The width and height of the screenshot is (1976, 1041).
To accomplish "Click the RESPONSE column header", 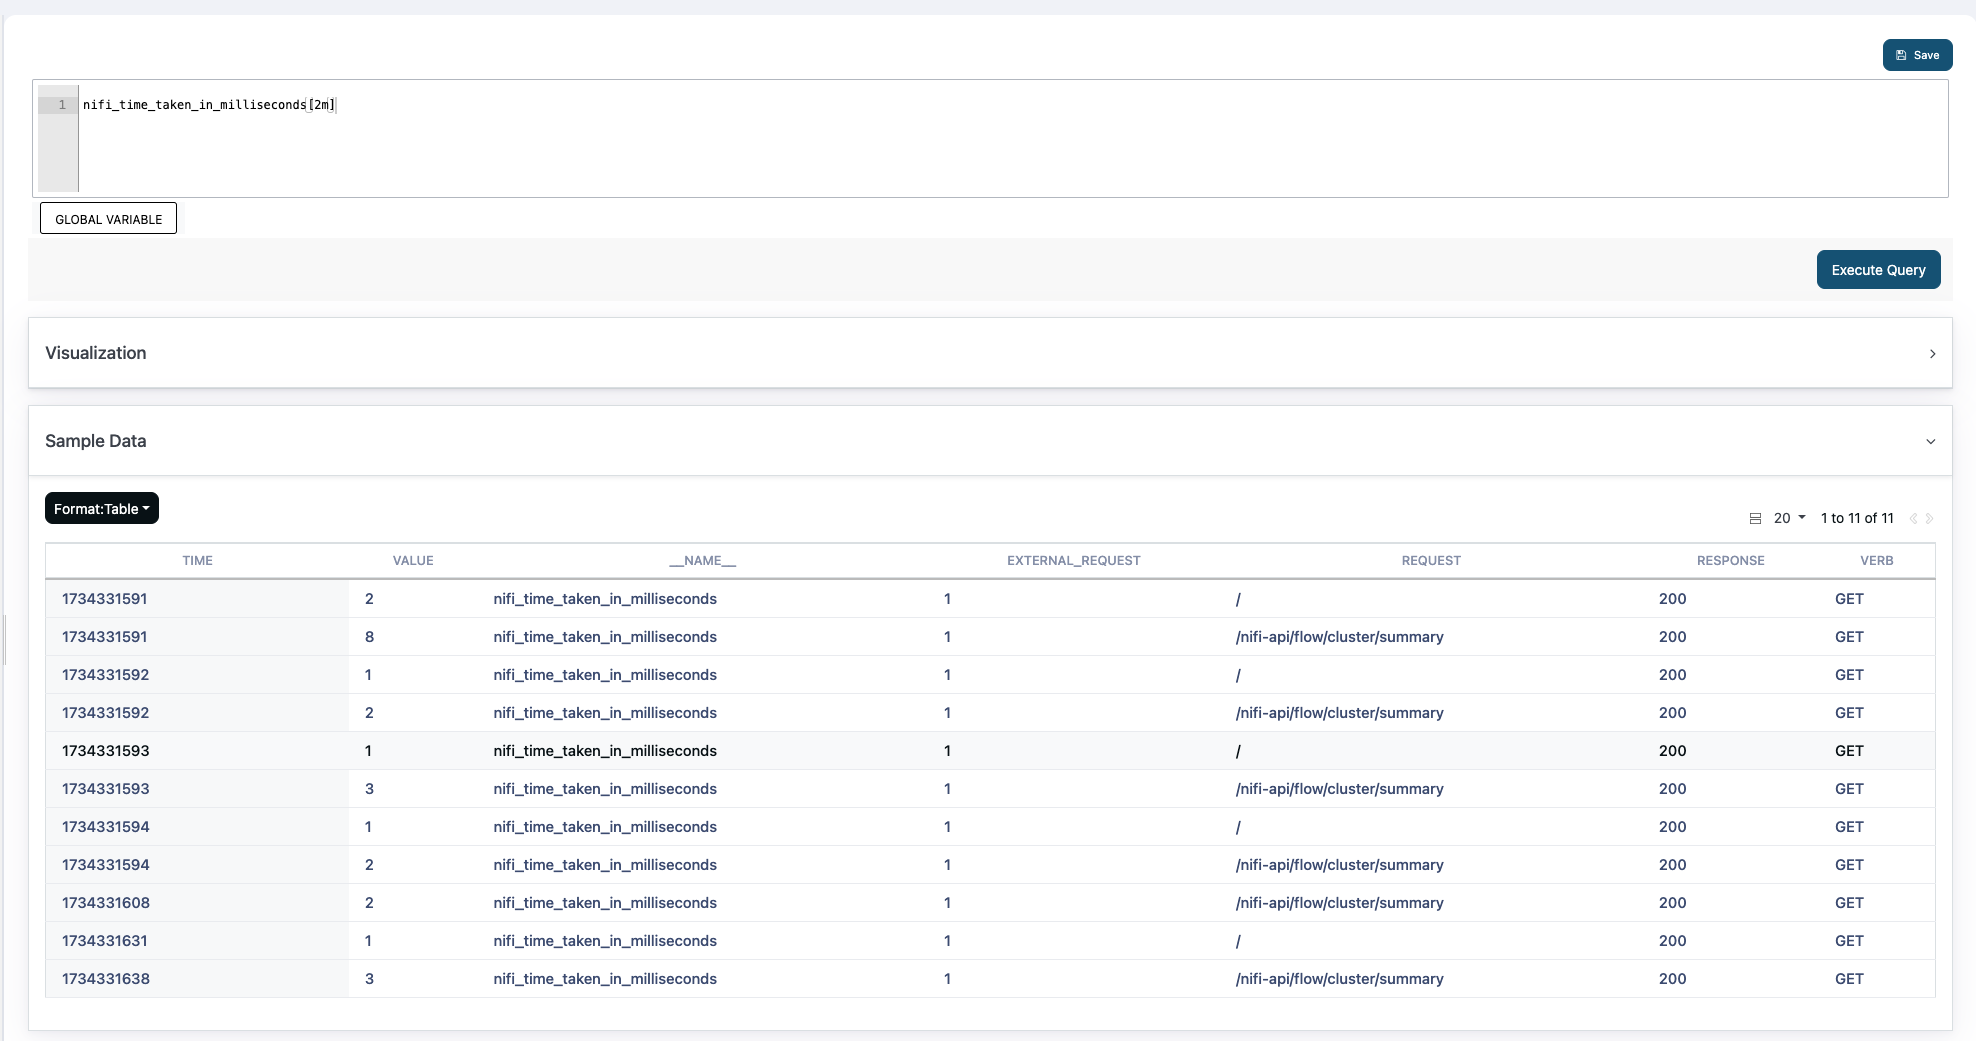I will 1730,561.
